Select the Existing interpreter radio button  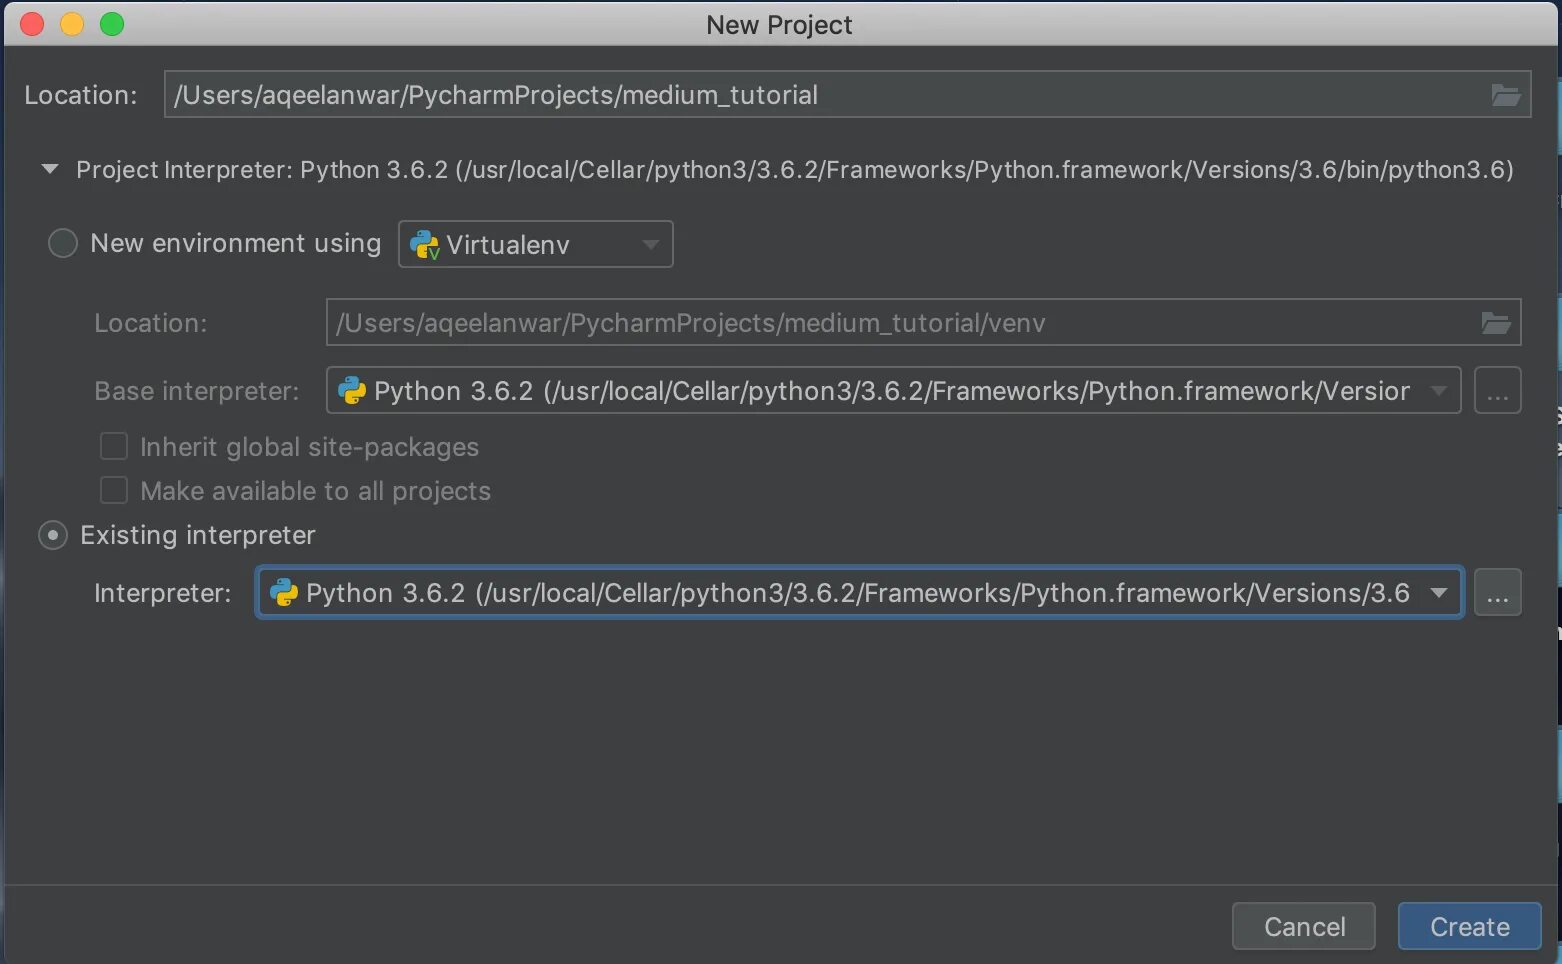pos(53,535)
